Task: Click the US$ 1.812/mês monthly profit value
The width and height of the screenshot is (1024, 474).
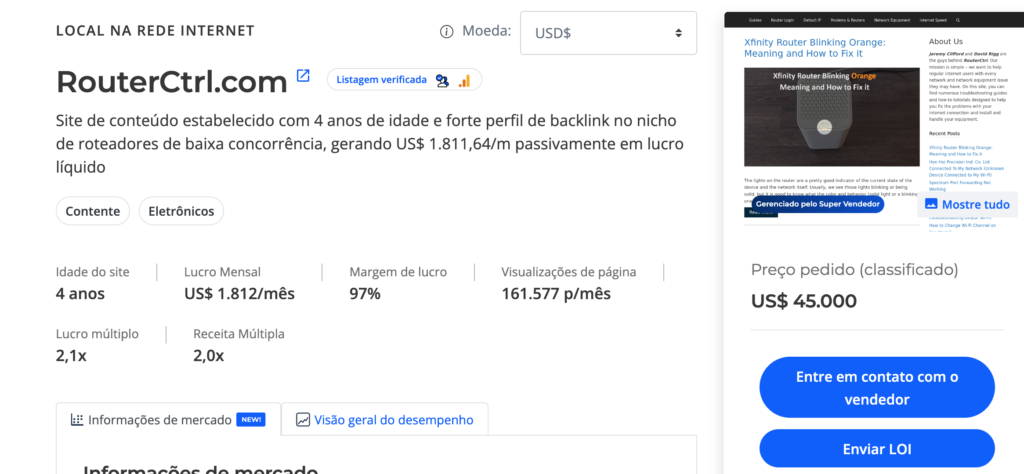Action: tap(239, 294)
